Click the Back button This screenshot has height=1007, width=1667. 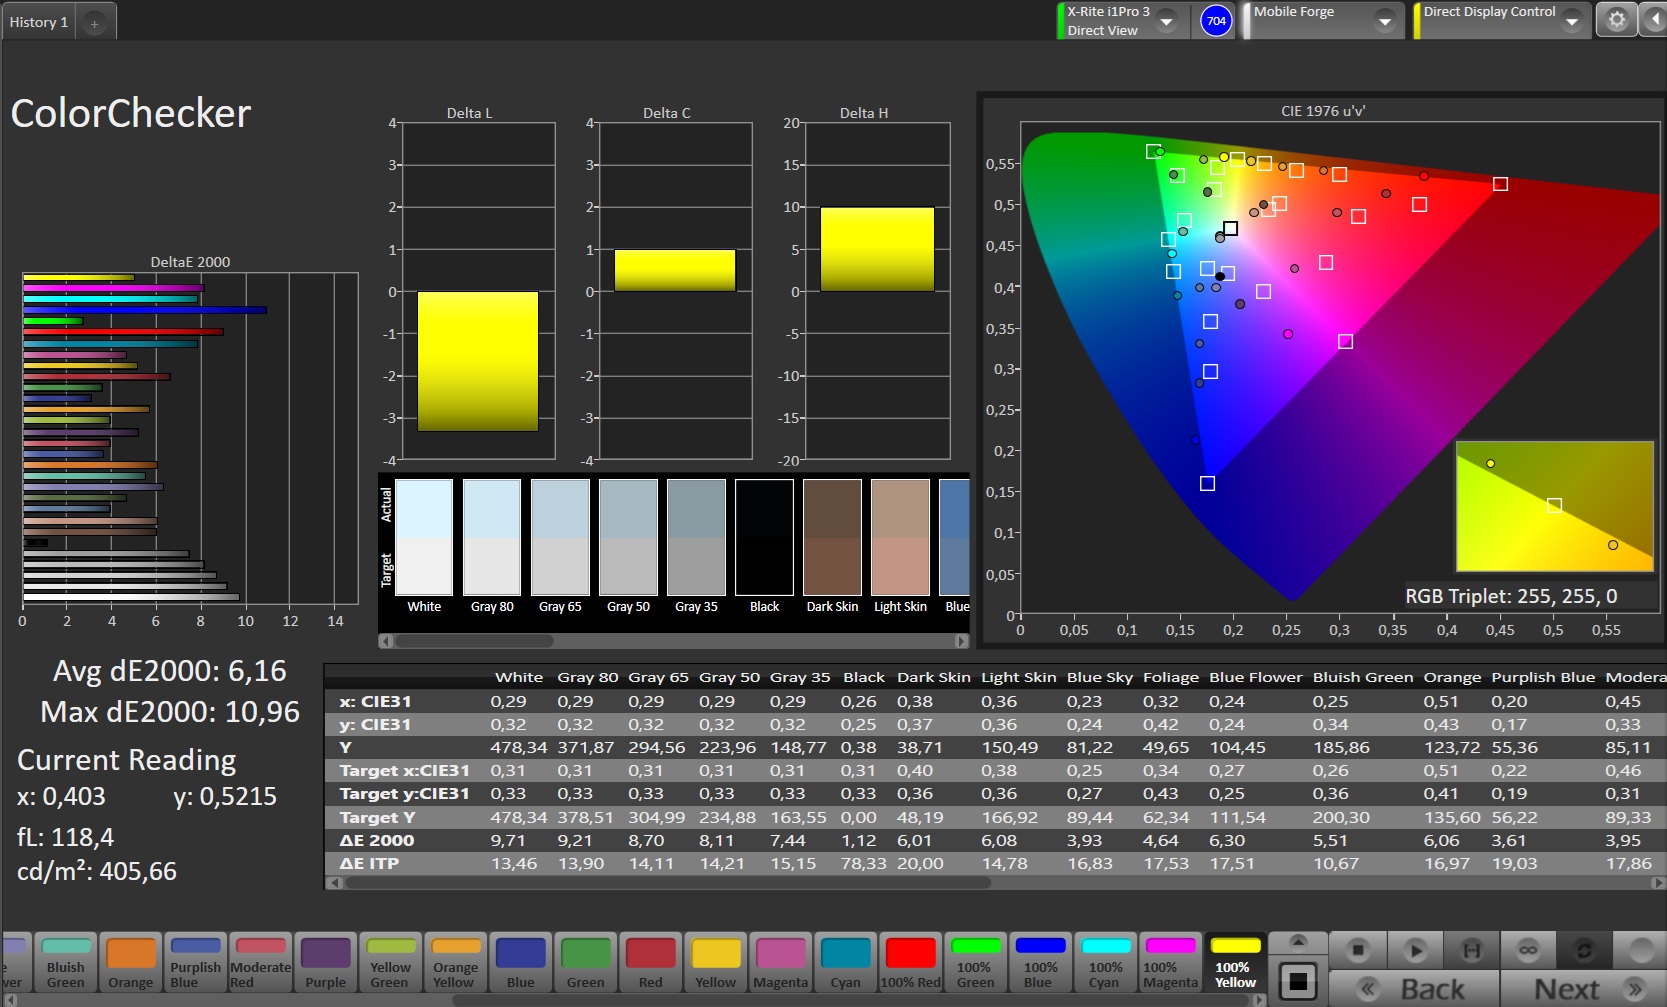click(1414, 989)
